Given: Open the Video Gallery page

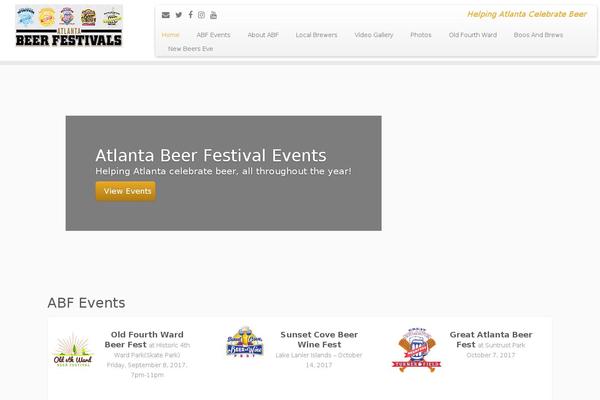Looking at the screenshot, I should click(x=373, y=35).
